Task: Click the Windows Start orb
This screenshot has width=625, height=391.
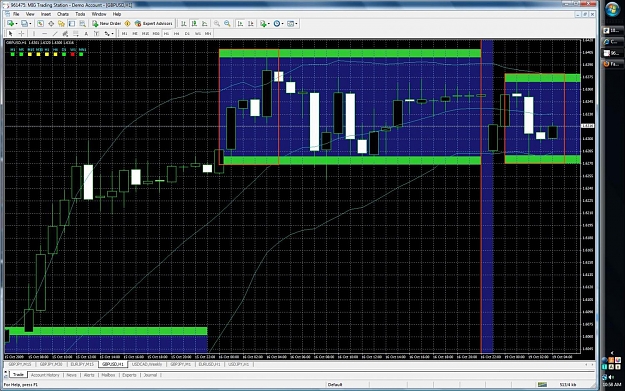Action: pyautogui.click(x=612, y=9)
